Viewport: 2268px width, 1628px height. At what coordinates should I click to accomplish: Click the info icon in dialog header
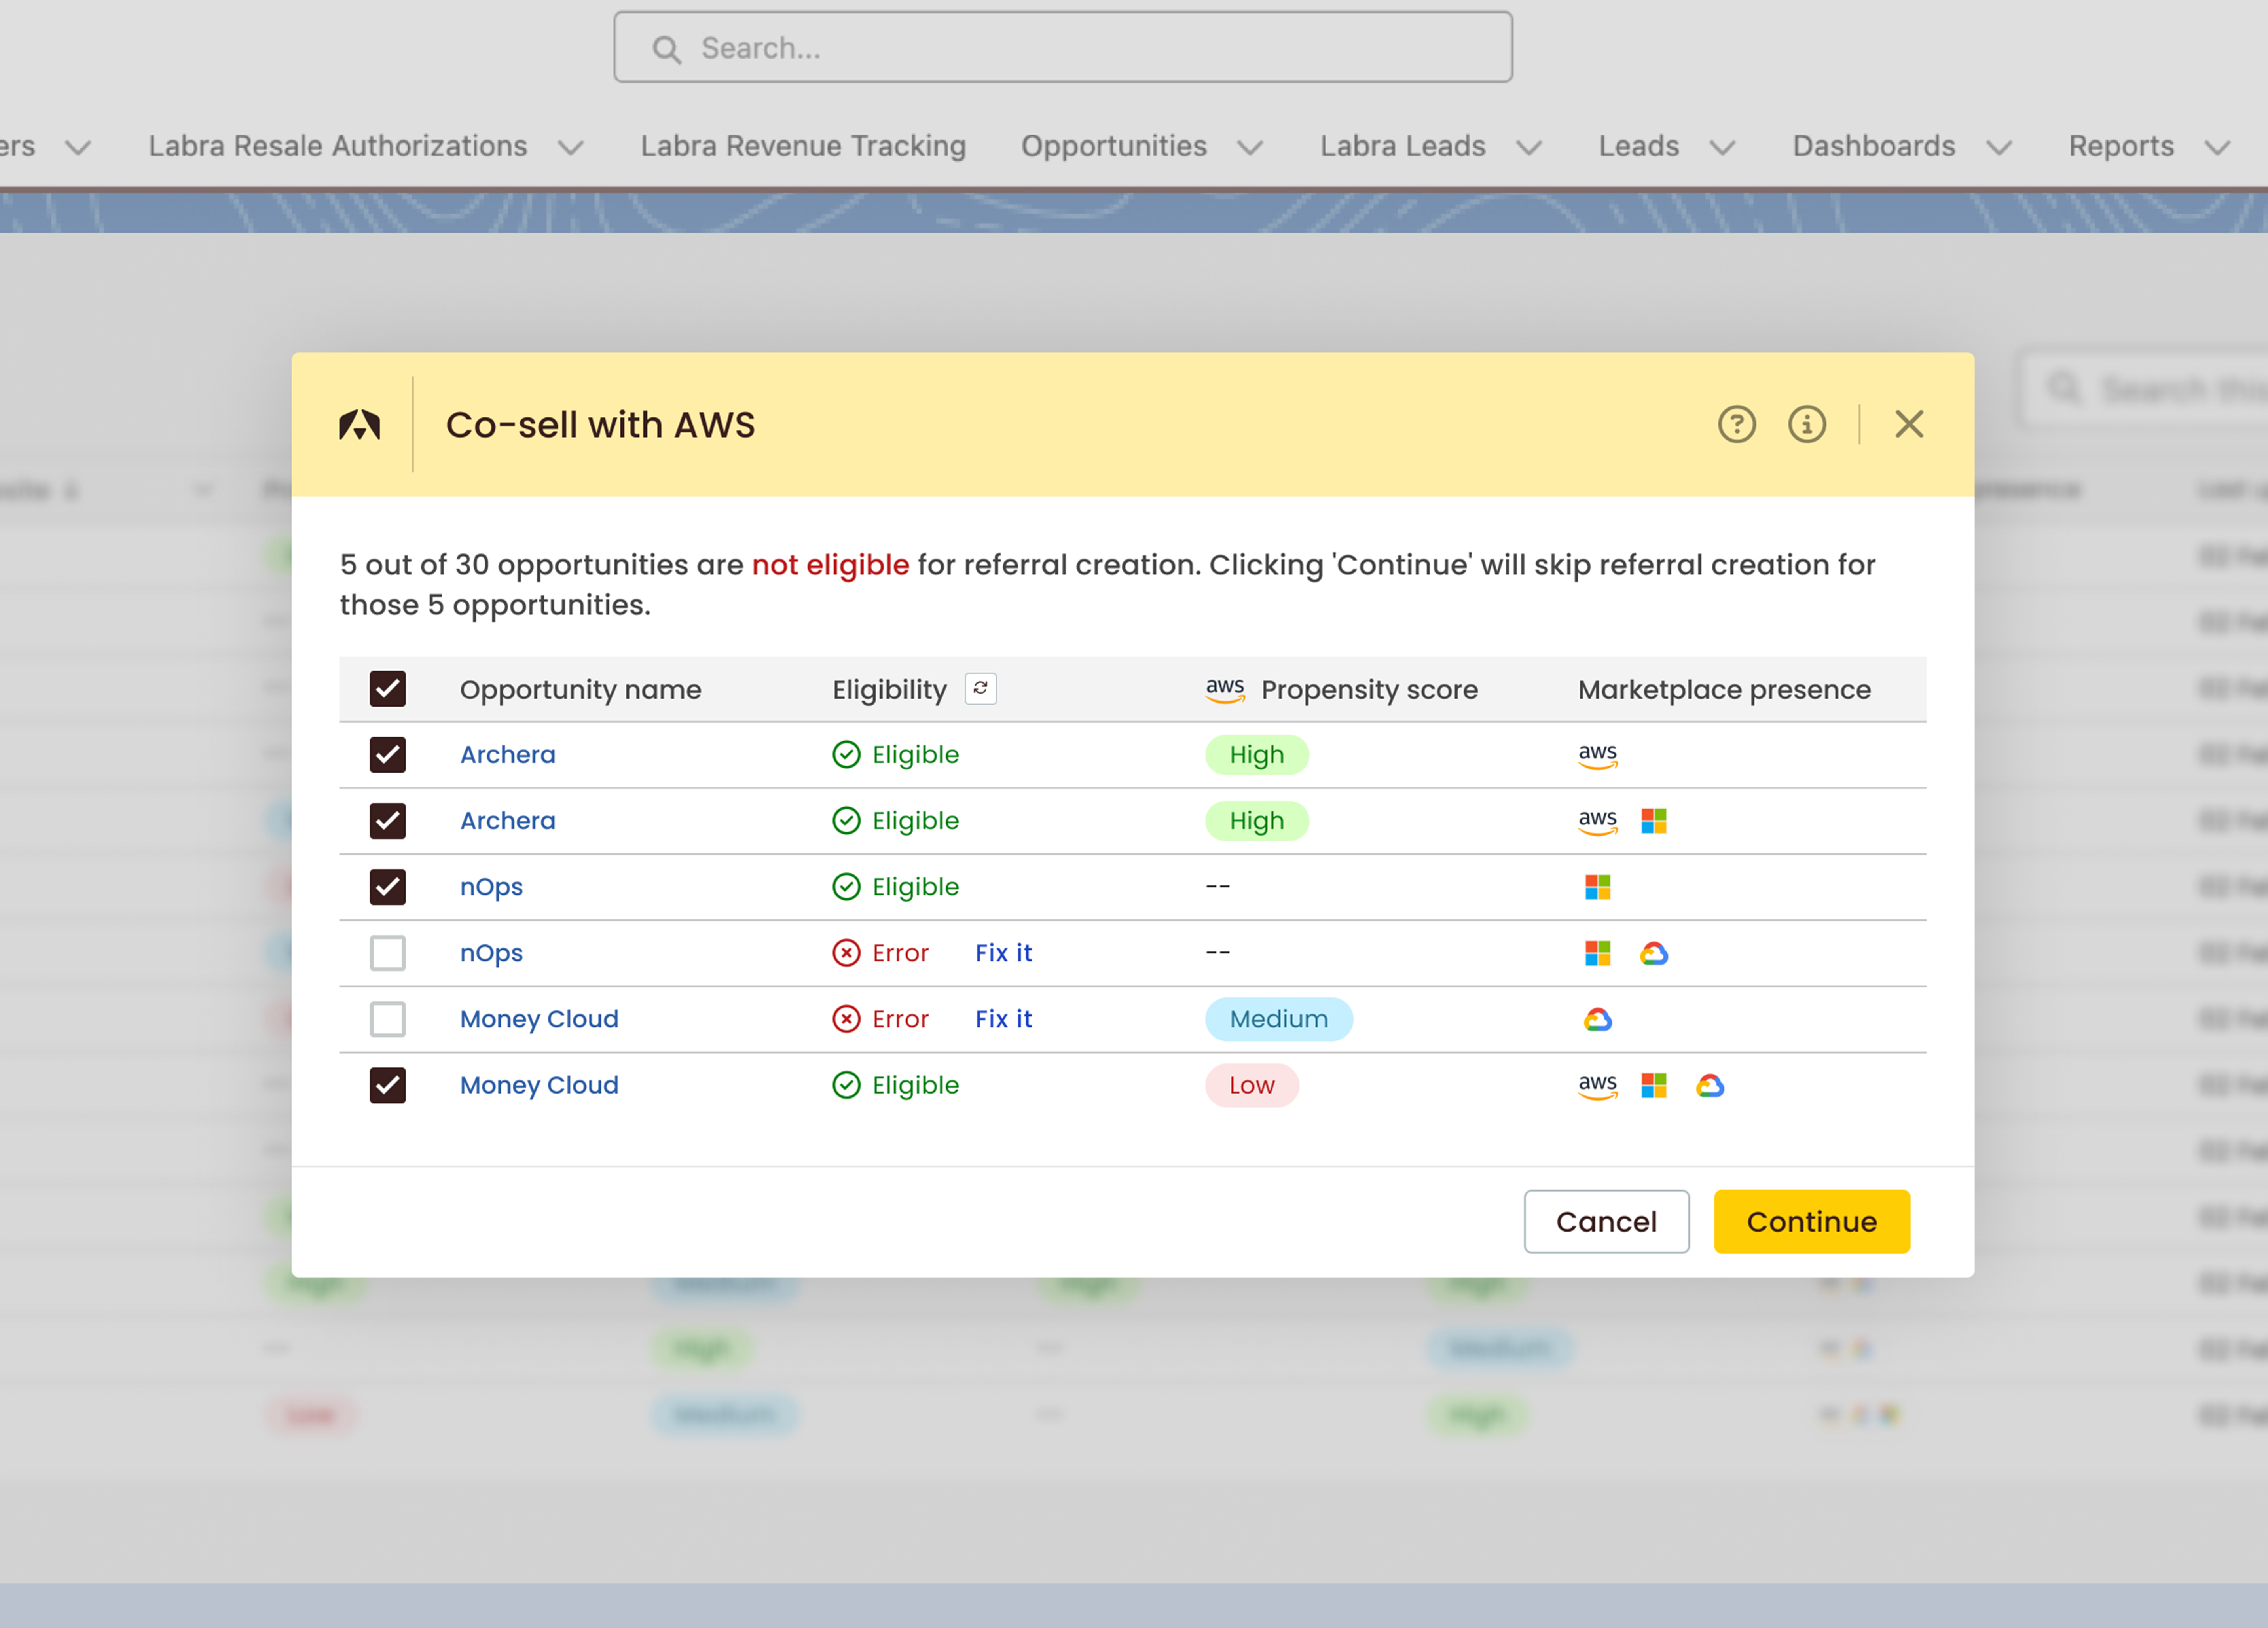pos(1806,424)
